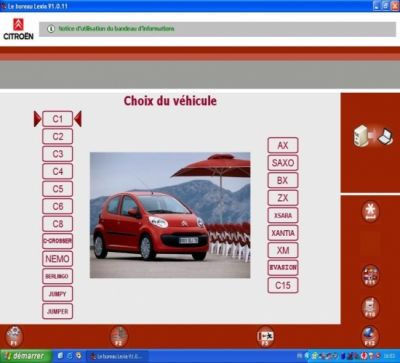Choose the C4 vehicle model

58,171
